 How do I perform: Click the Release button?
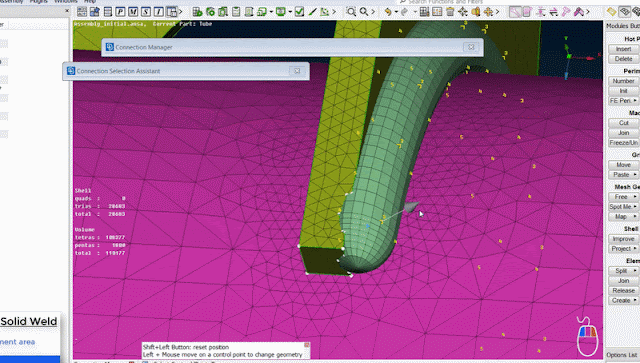click(624, 290)
